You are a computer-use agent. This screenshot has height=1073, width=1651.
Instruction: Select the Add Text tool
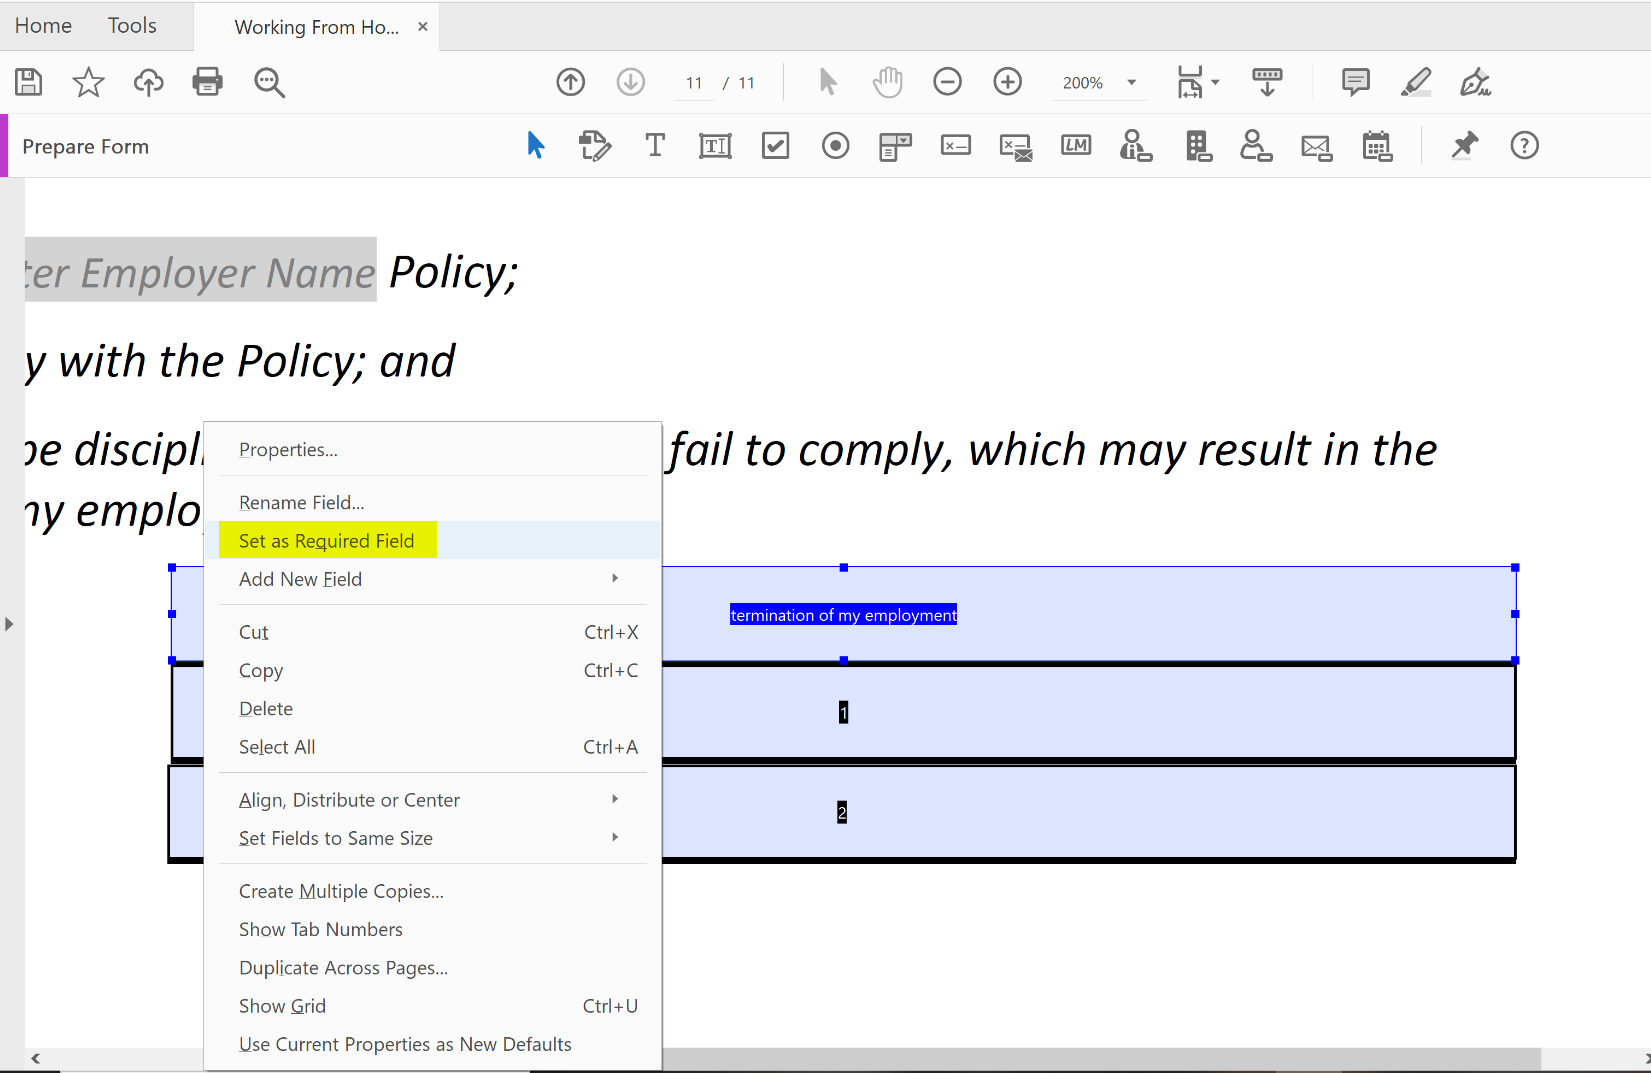pyautogui.click(x=655, y=146)
